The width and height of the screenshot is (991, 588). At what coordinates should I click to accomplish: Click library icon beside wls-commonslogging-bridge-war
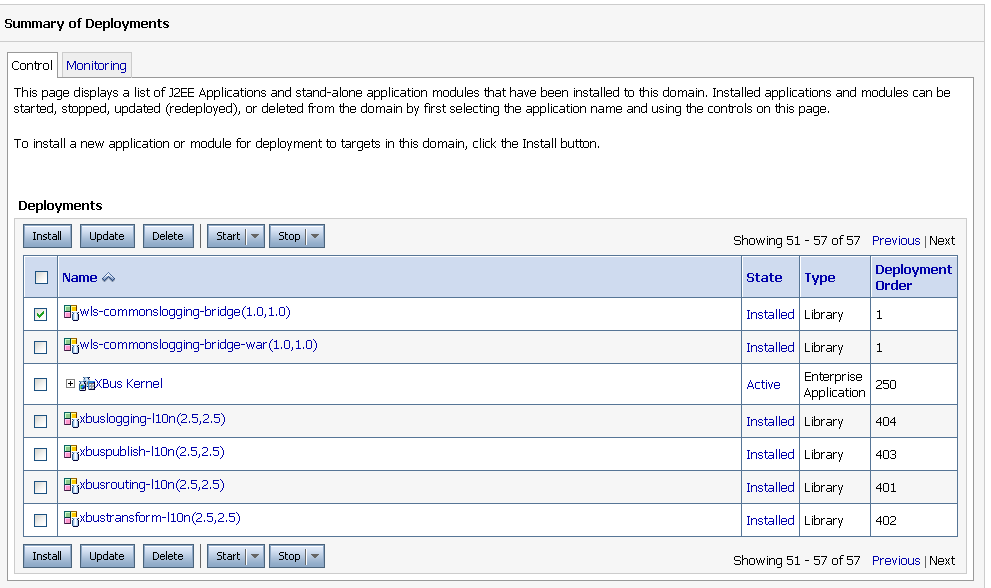[71, 346]
